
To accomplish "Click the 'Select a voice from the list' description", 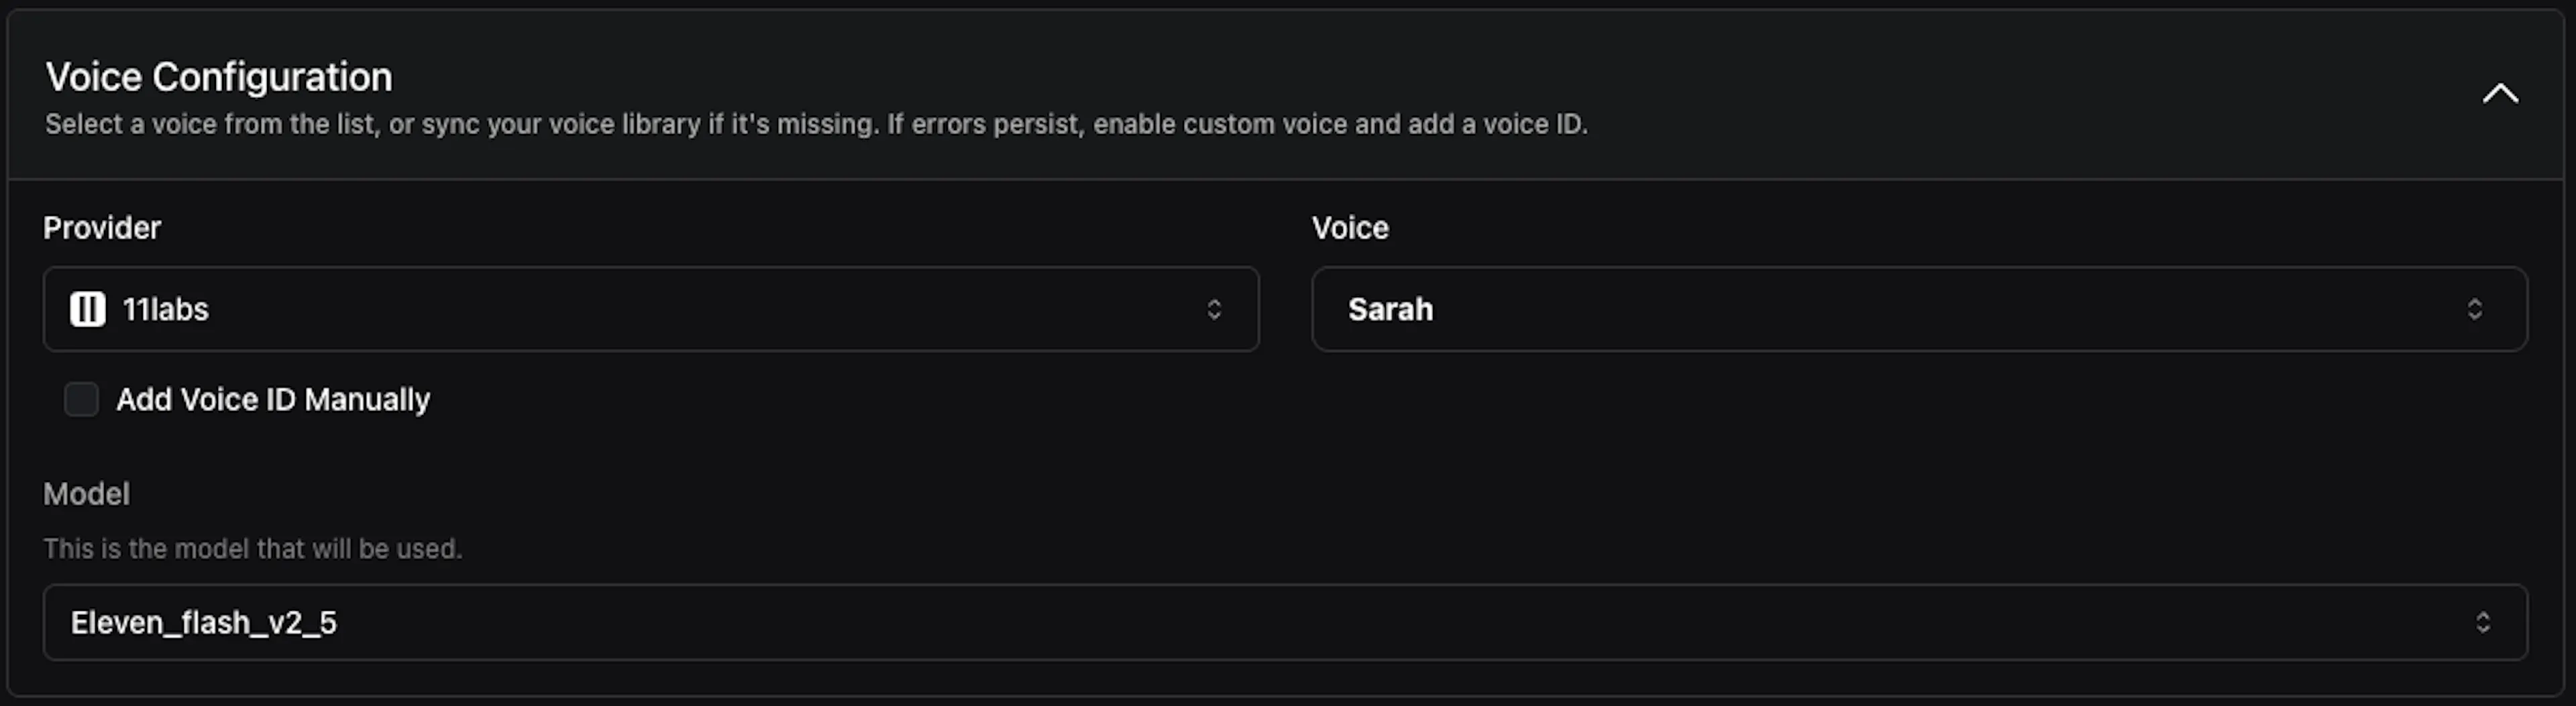I will [x=816, y=125].
